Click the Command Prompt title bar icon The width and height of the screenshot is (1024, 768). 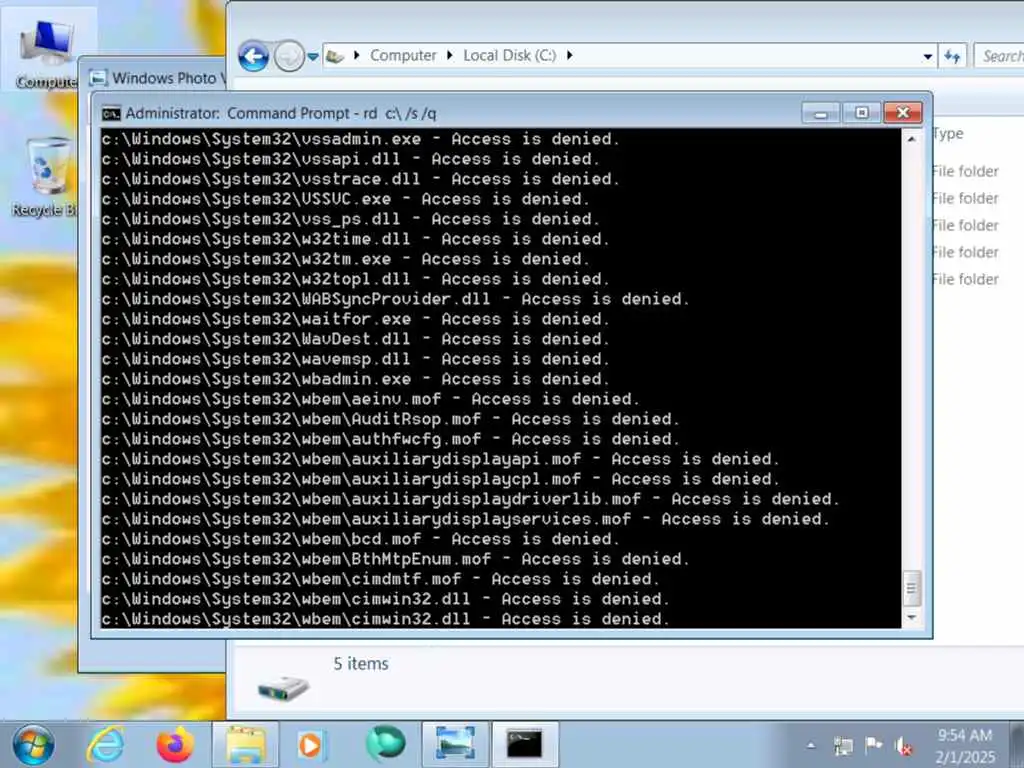coord(111,114)
